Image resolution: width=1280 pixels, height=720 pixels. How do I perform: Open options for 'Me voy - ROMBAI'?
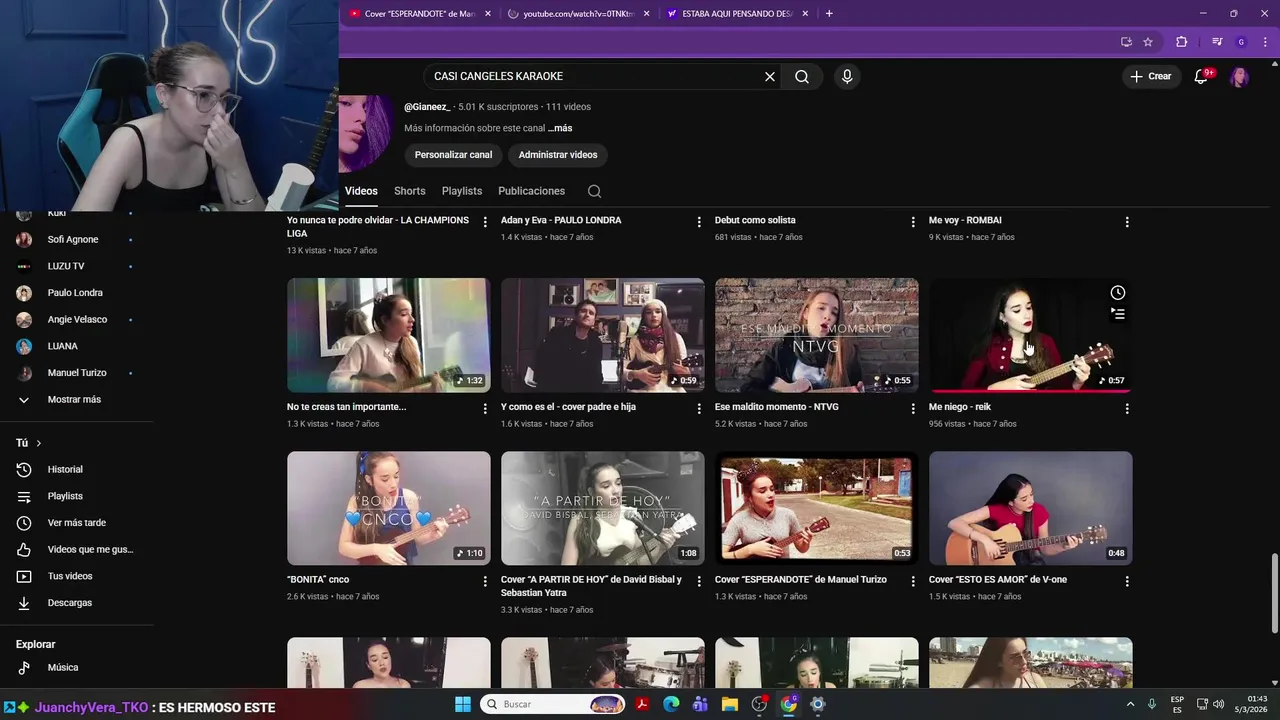pyautogui.click(x=1127, y=222)
